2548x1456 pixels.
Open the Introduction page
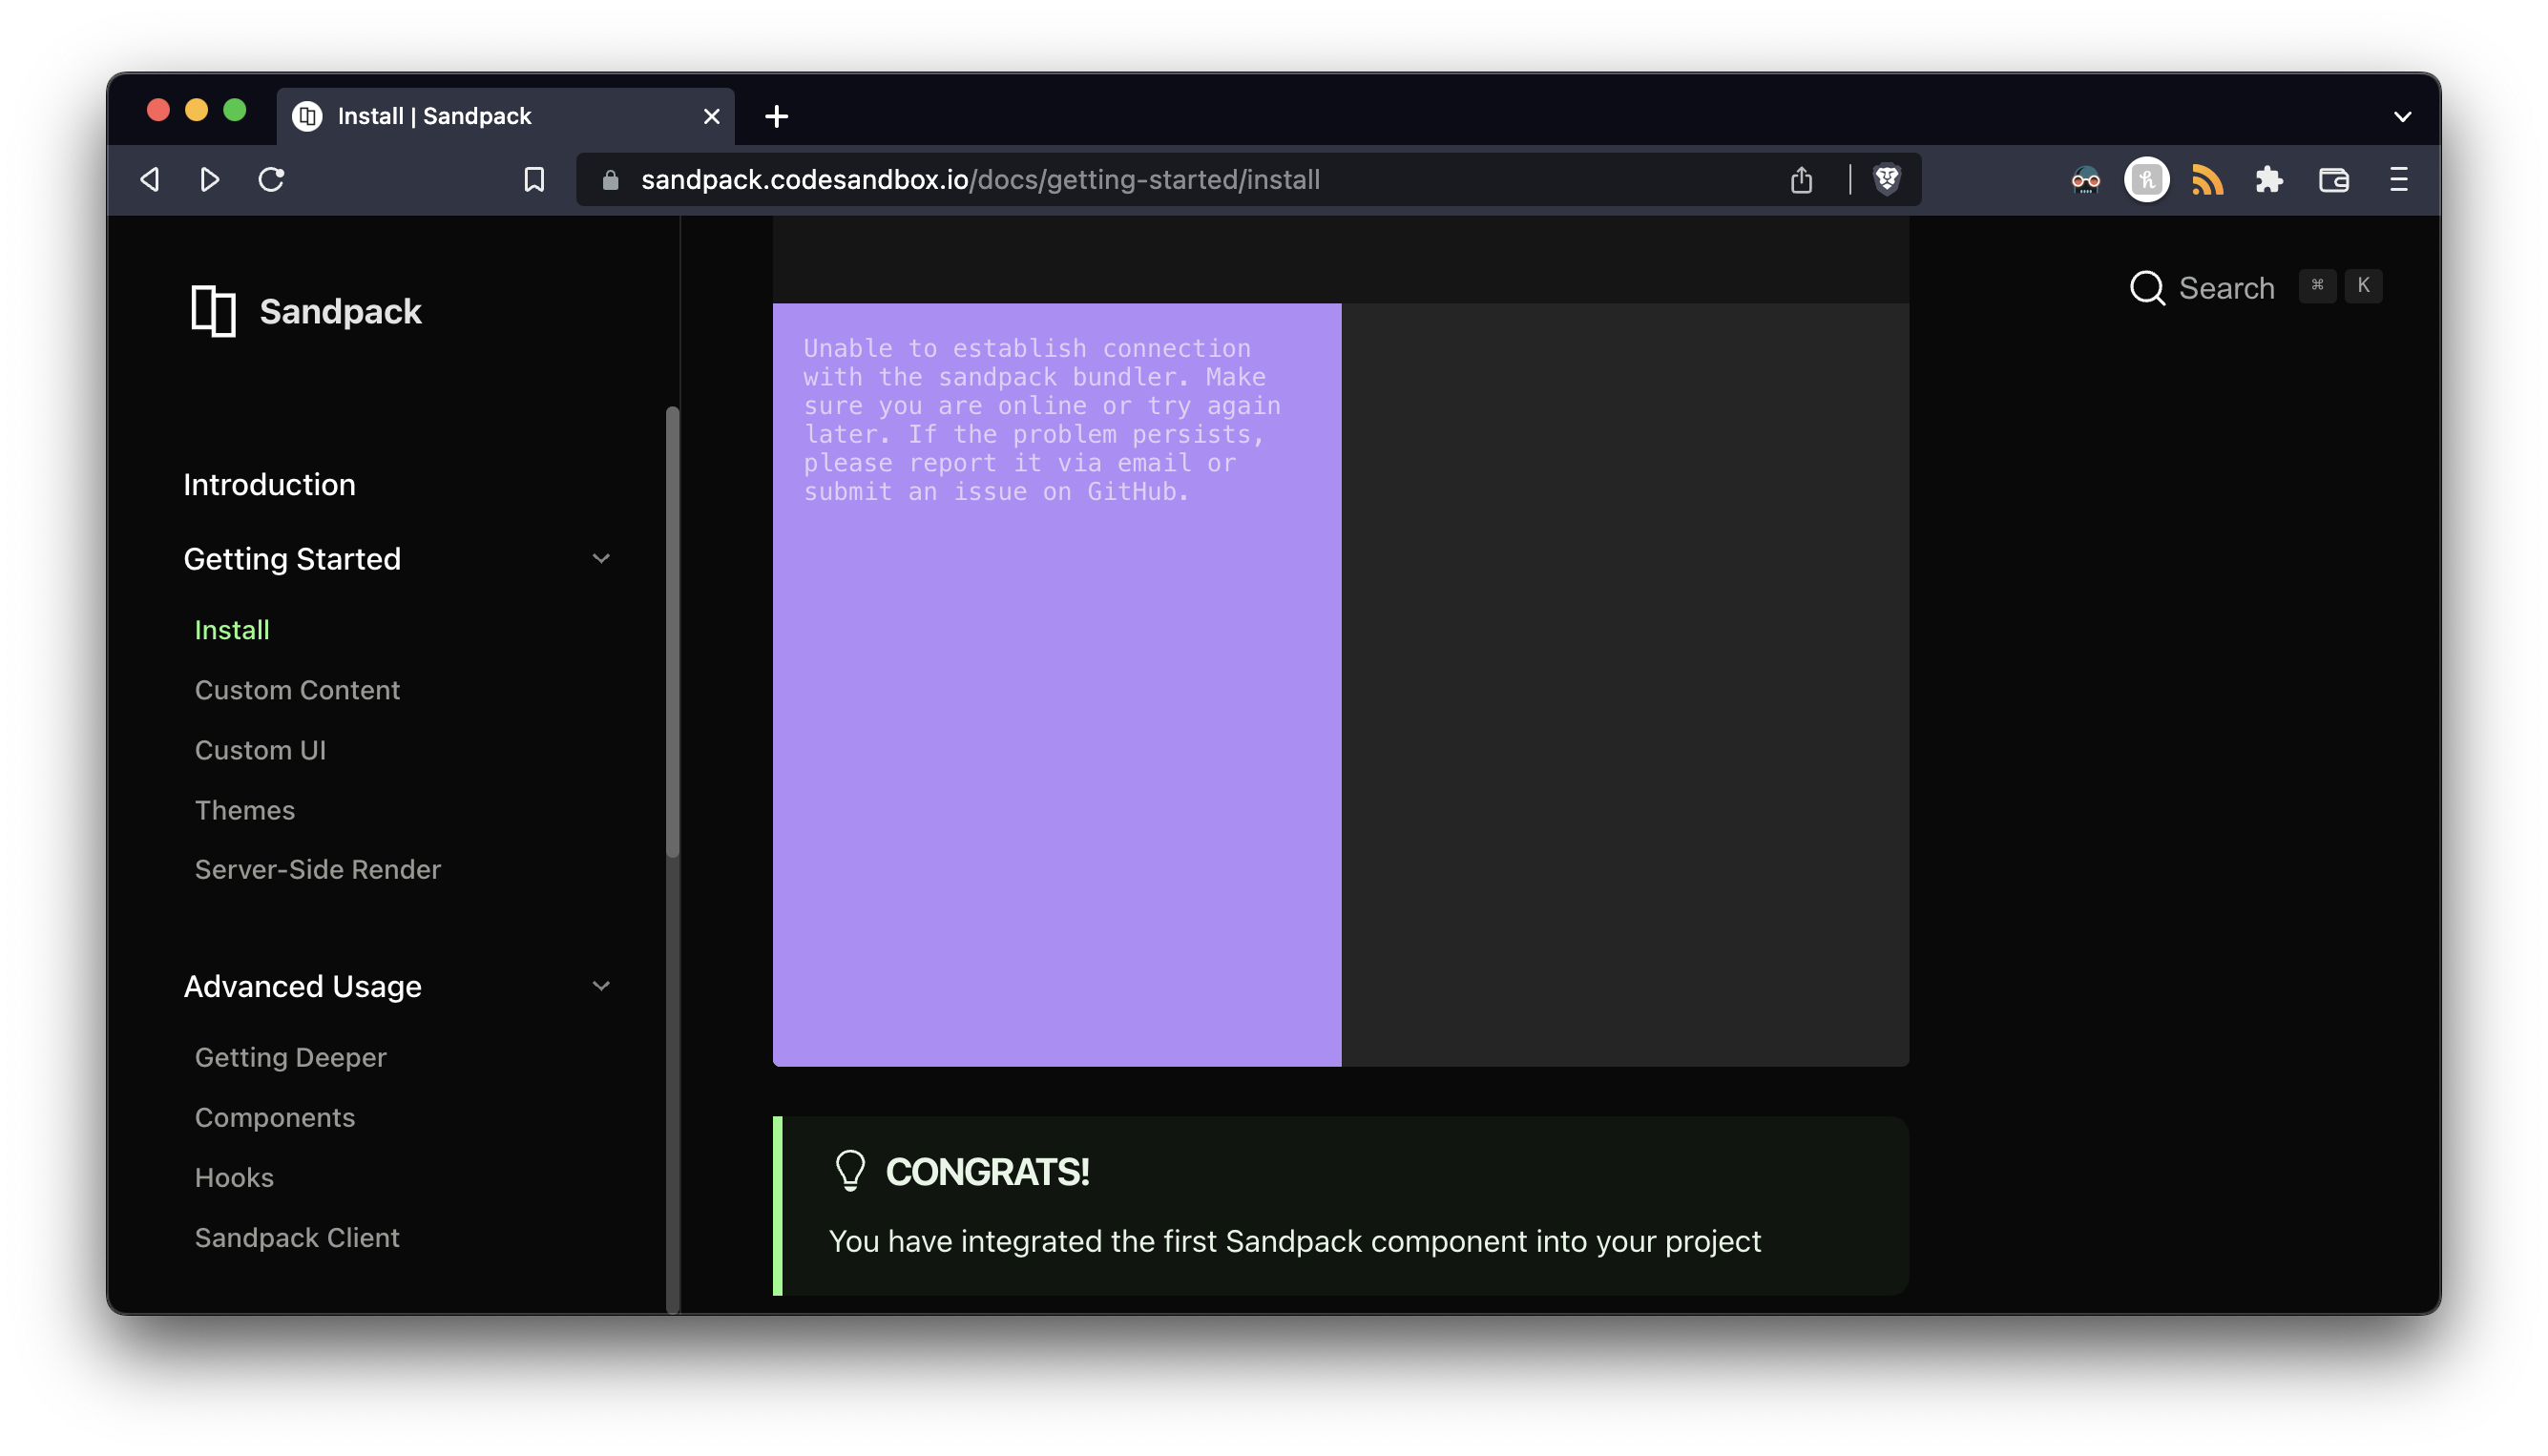[x=269, y=484]
